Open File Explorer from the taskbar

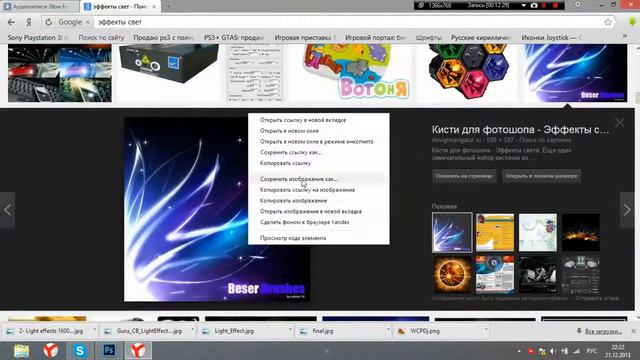point(21,351)
